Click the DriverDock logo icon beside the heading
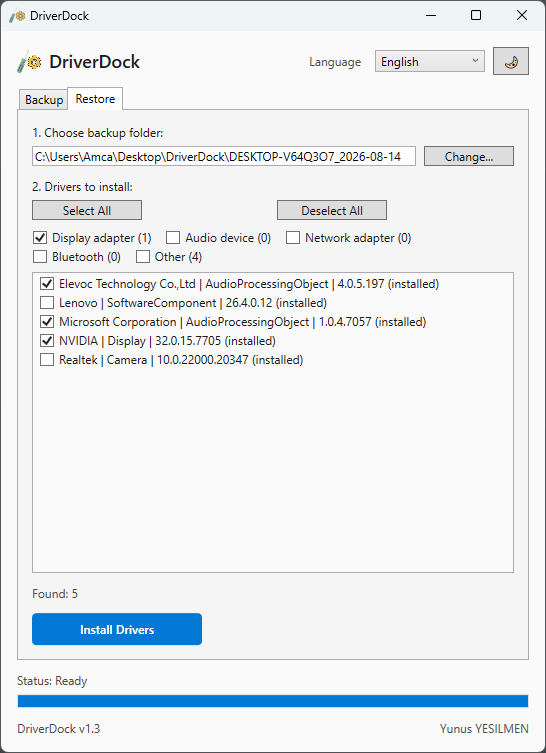The width and height of the screenshot is (546, 753). click(29, 62)
